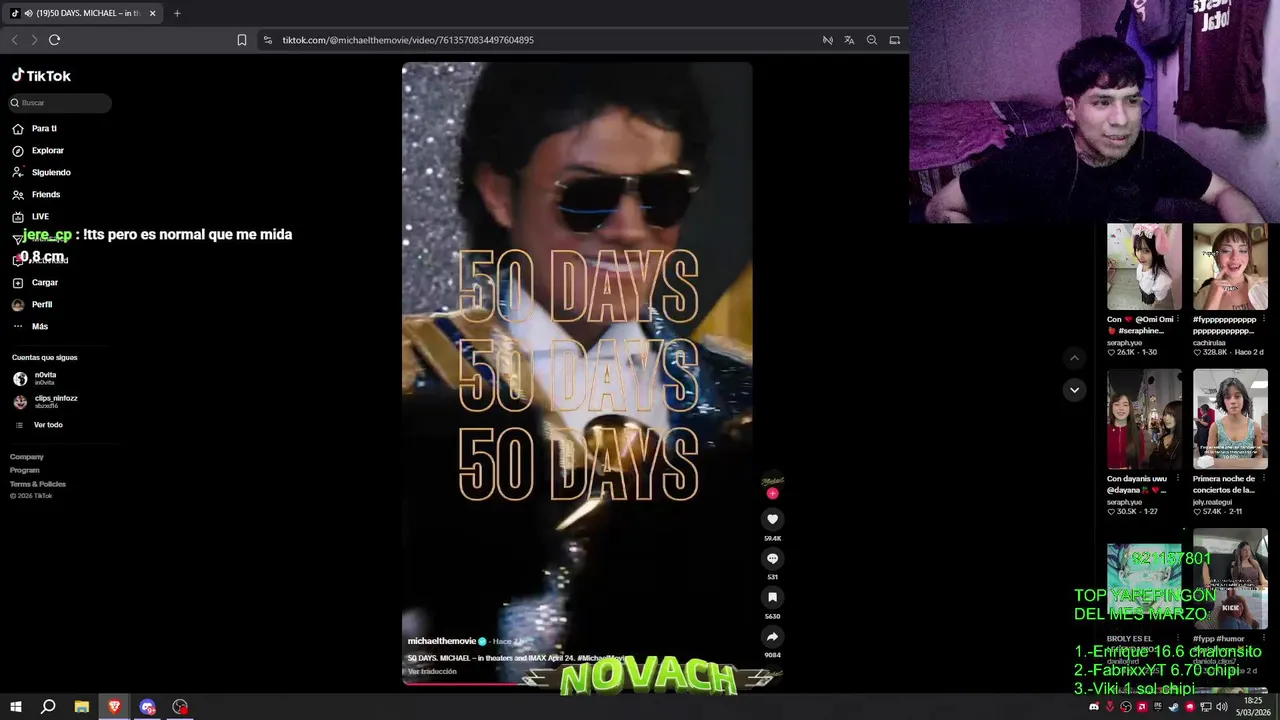Close the 50 DAYS. MICHAEL tab
The image size is (1280, 720).
pos(152,13)
